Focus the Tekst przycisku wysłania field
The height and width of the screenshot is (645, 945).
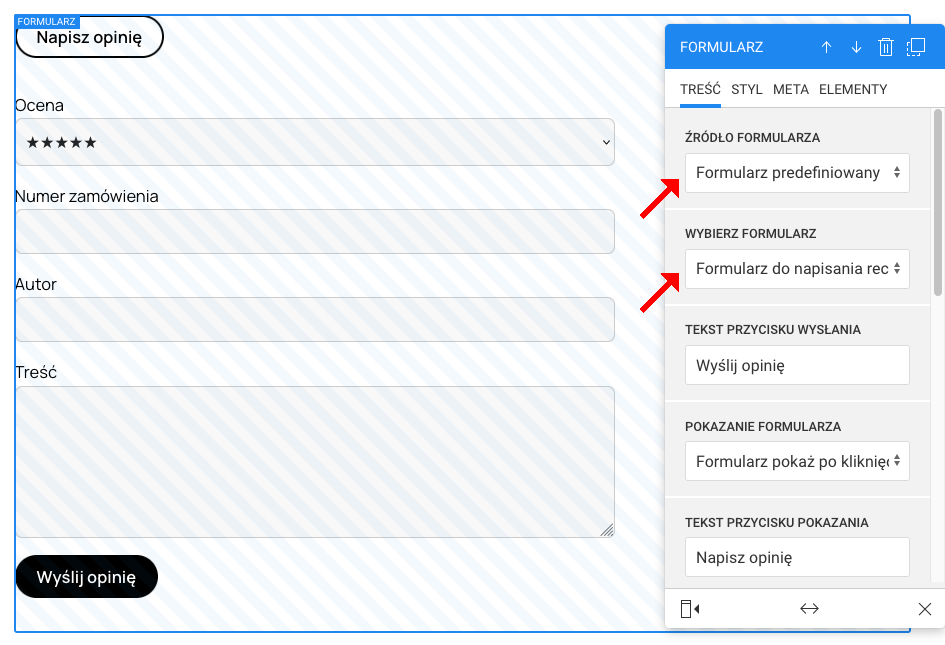797,365
